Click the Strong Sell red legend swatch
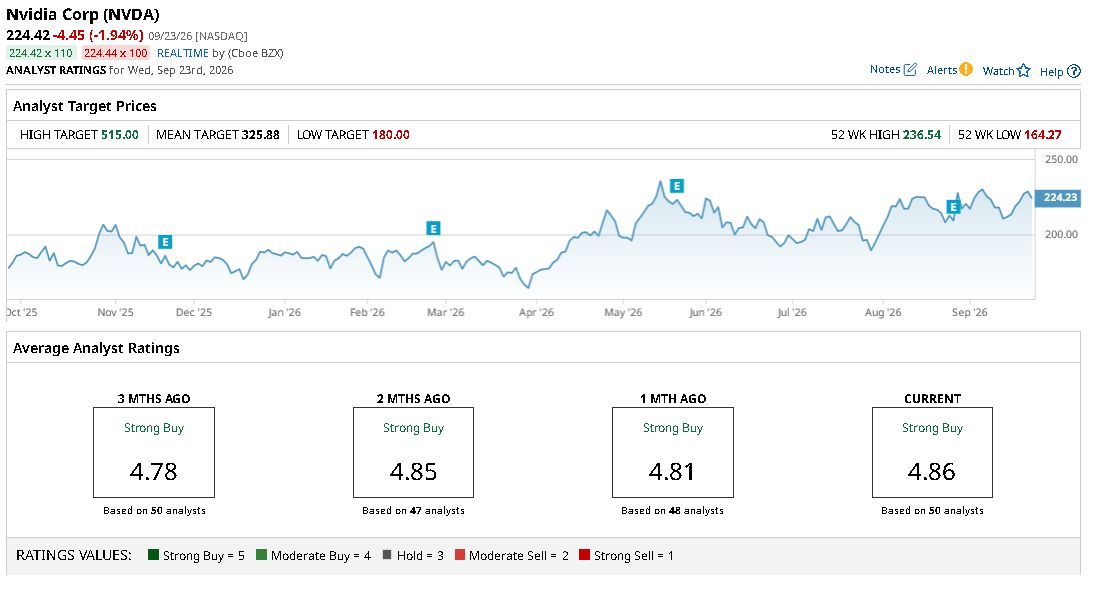The height and width of the screenshot is (592, 1096). [x=585, y=555]
